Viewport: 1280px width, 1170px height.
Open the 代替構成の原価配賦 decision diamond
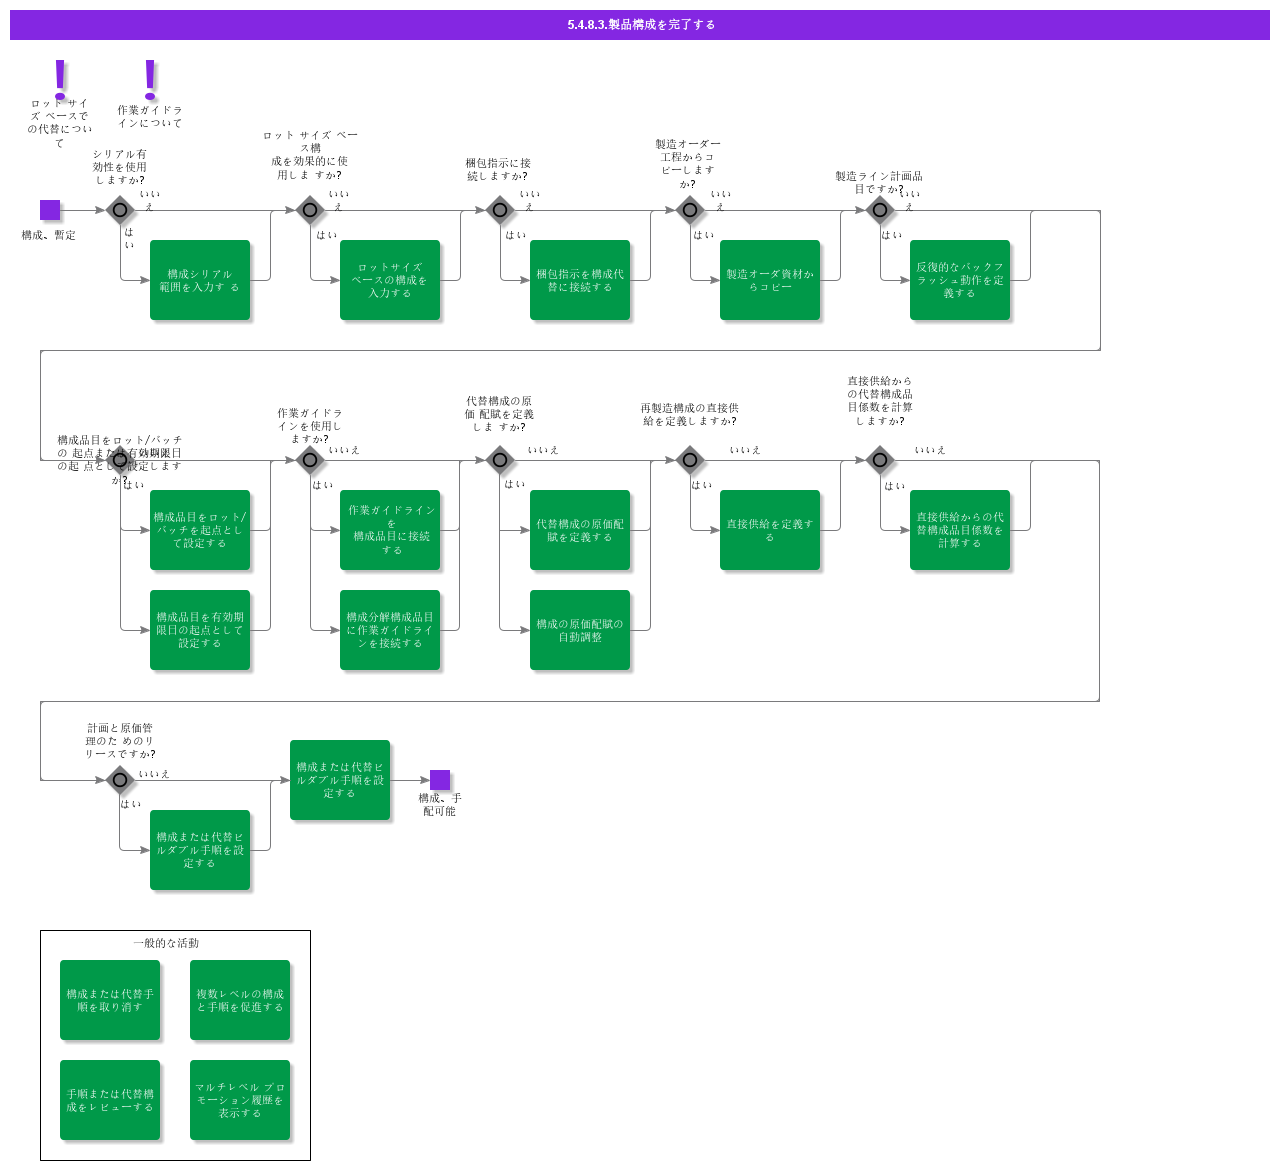499,460
